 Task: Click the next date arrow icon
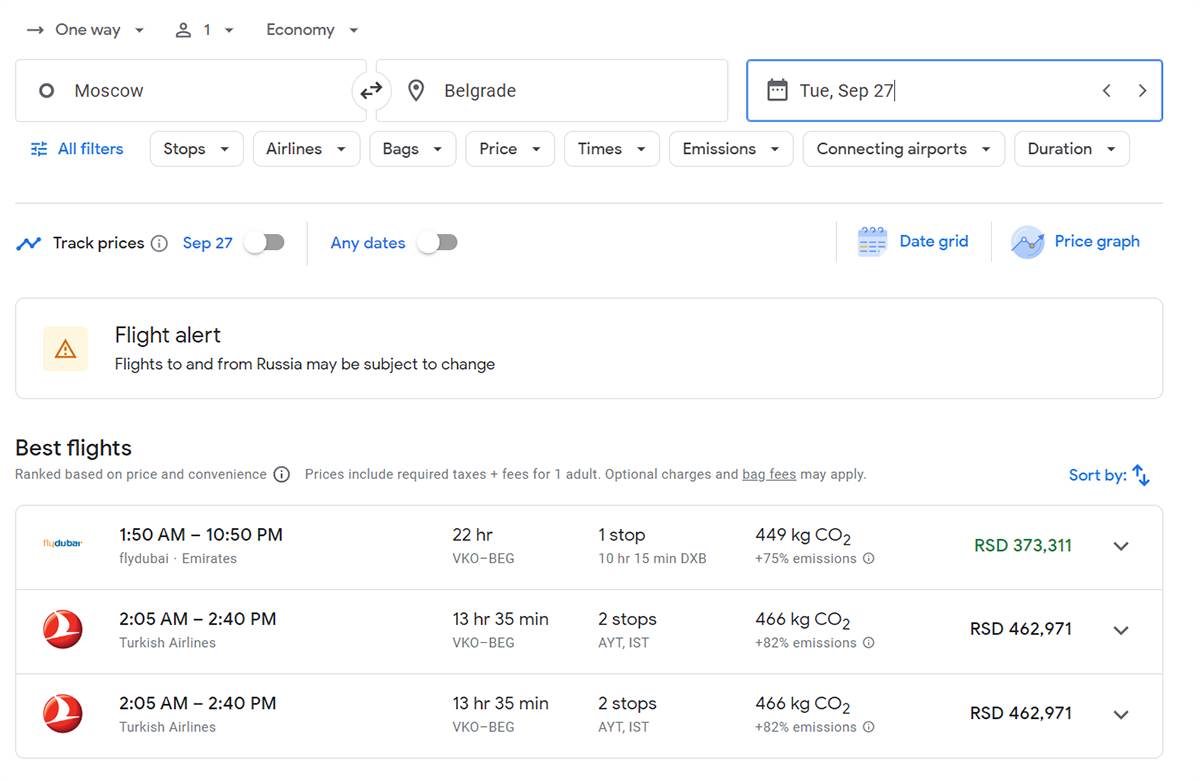coord(1142,91)
